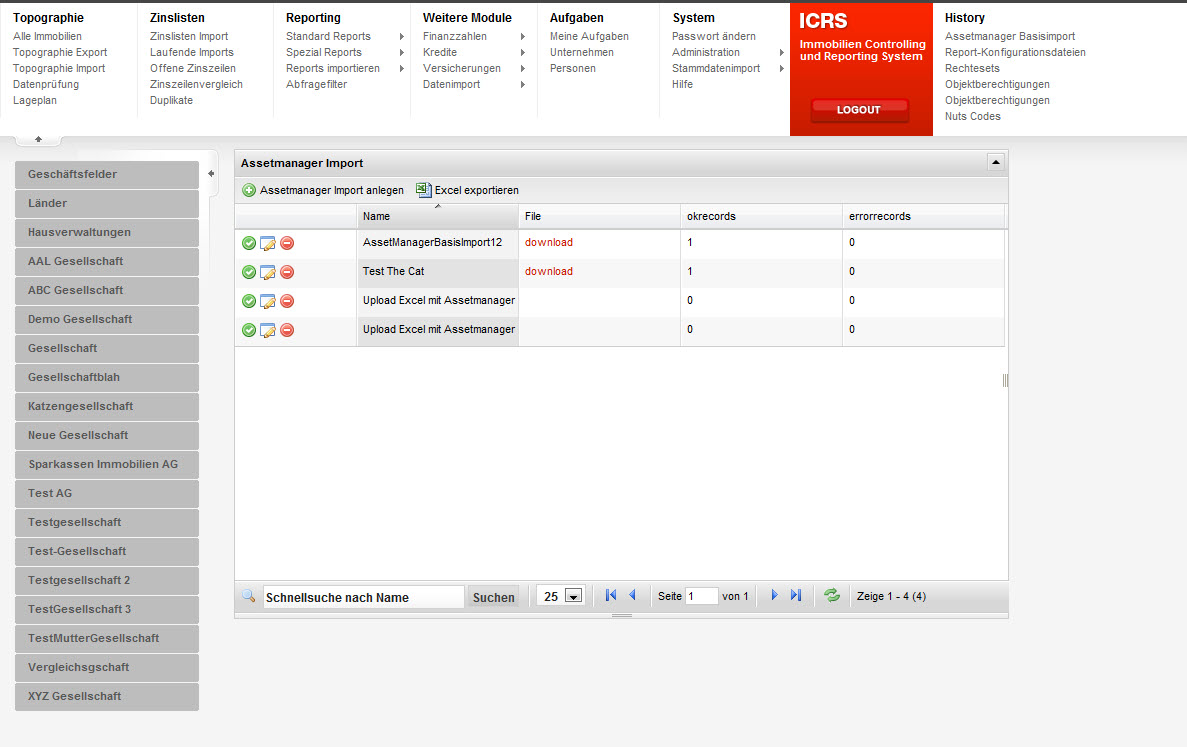Download file for AssetManagerBasisImport12

click(x=549, y=242)
